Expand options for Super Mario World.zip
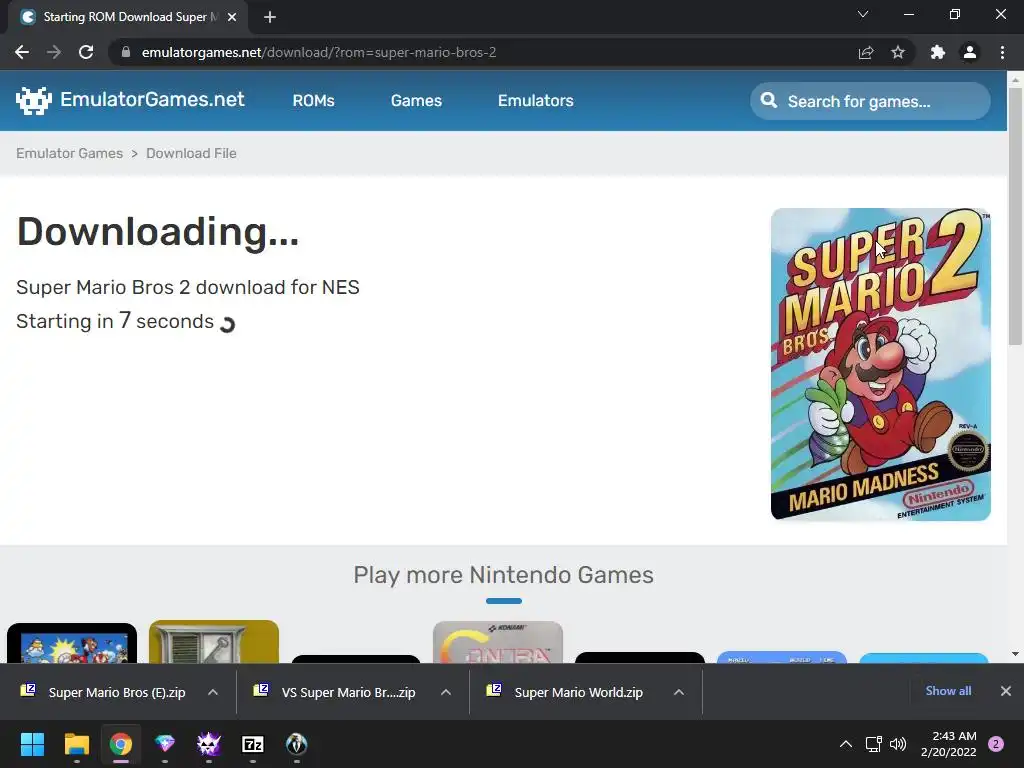The height and width of the screenshot is (768, 1024). (679, 692)
